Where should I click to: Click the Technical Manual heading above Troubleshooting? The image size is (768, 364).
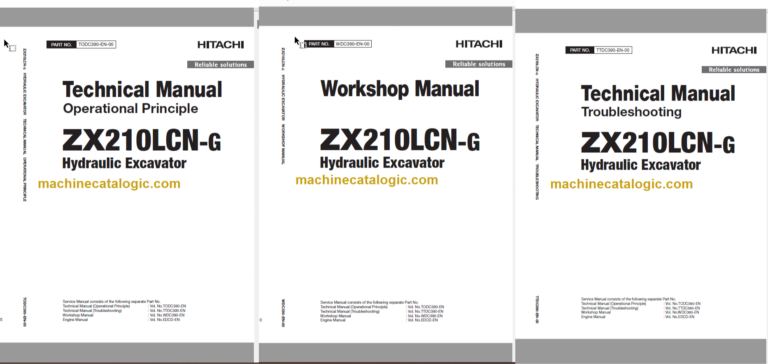(658, 94)
